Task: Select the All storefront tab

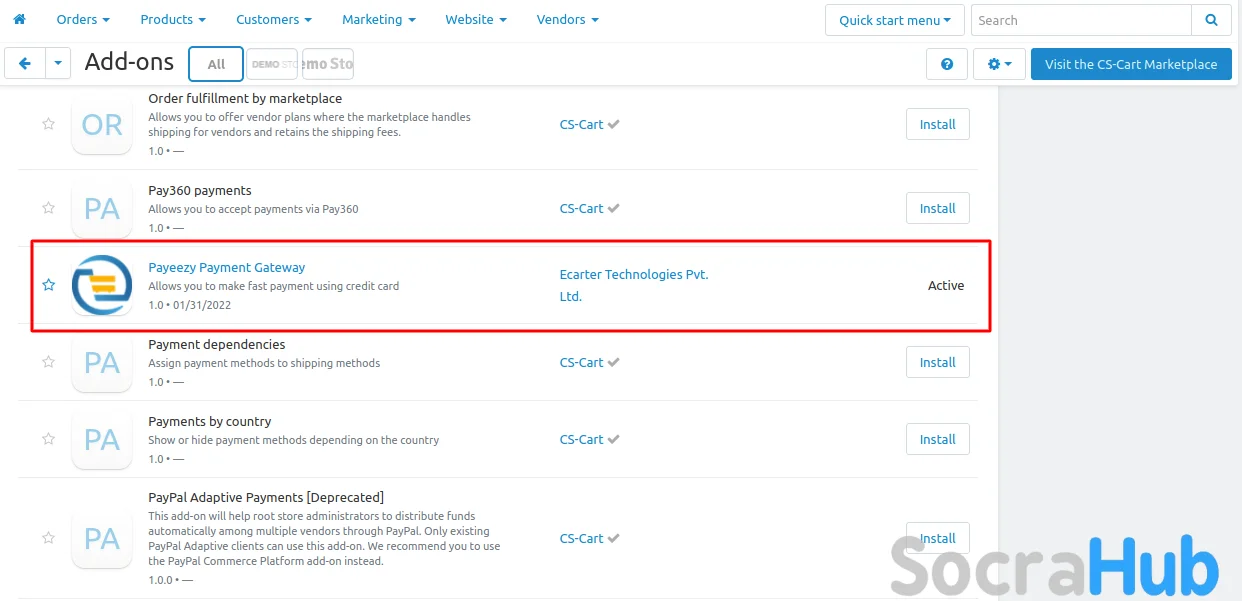Action: click(x=216, y=64)
